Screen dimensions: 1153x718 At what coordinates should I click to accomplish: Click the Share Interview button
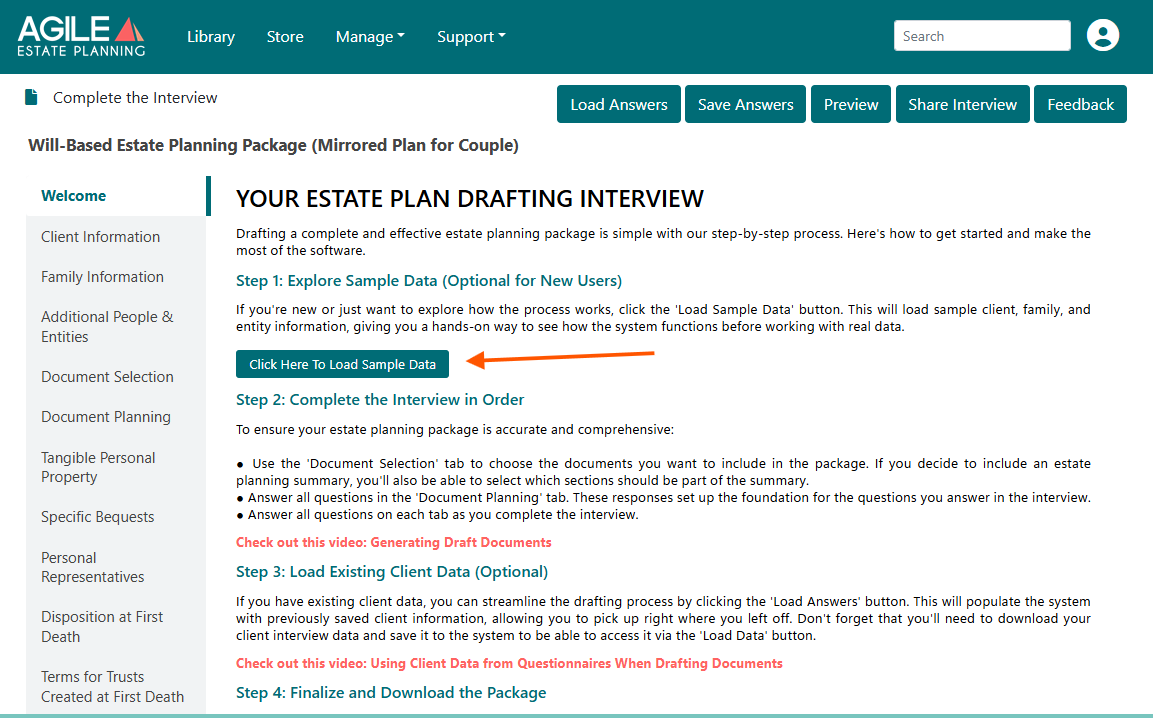coord(963,104)
